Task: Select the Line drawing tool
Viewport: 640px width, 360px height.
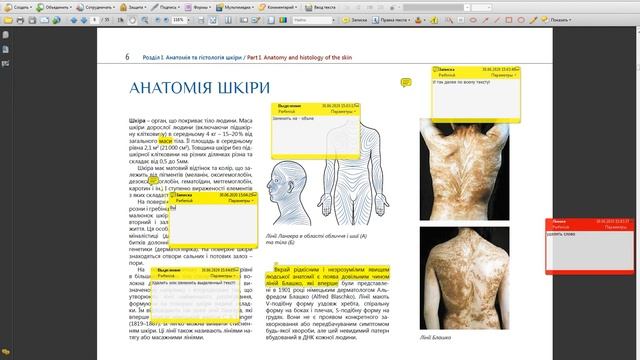Action: pos(497,20)
